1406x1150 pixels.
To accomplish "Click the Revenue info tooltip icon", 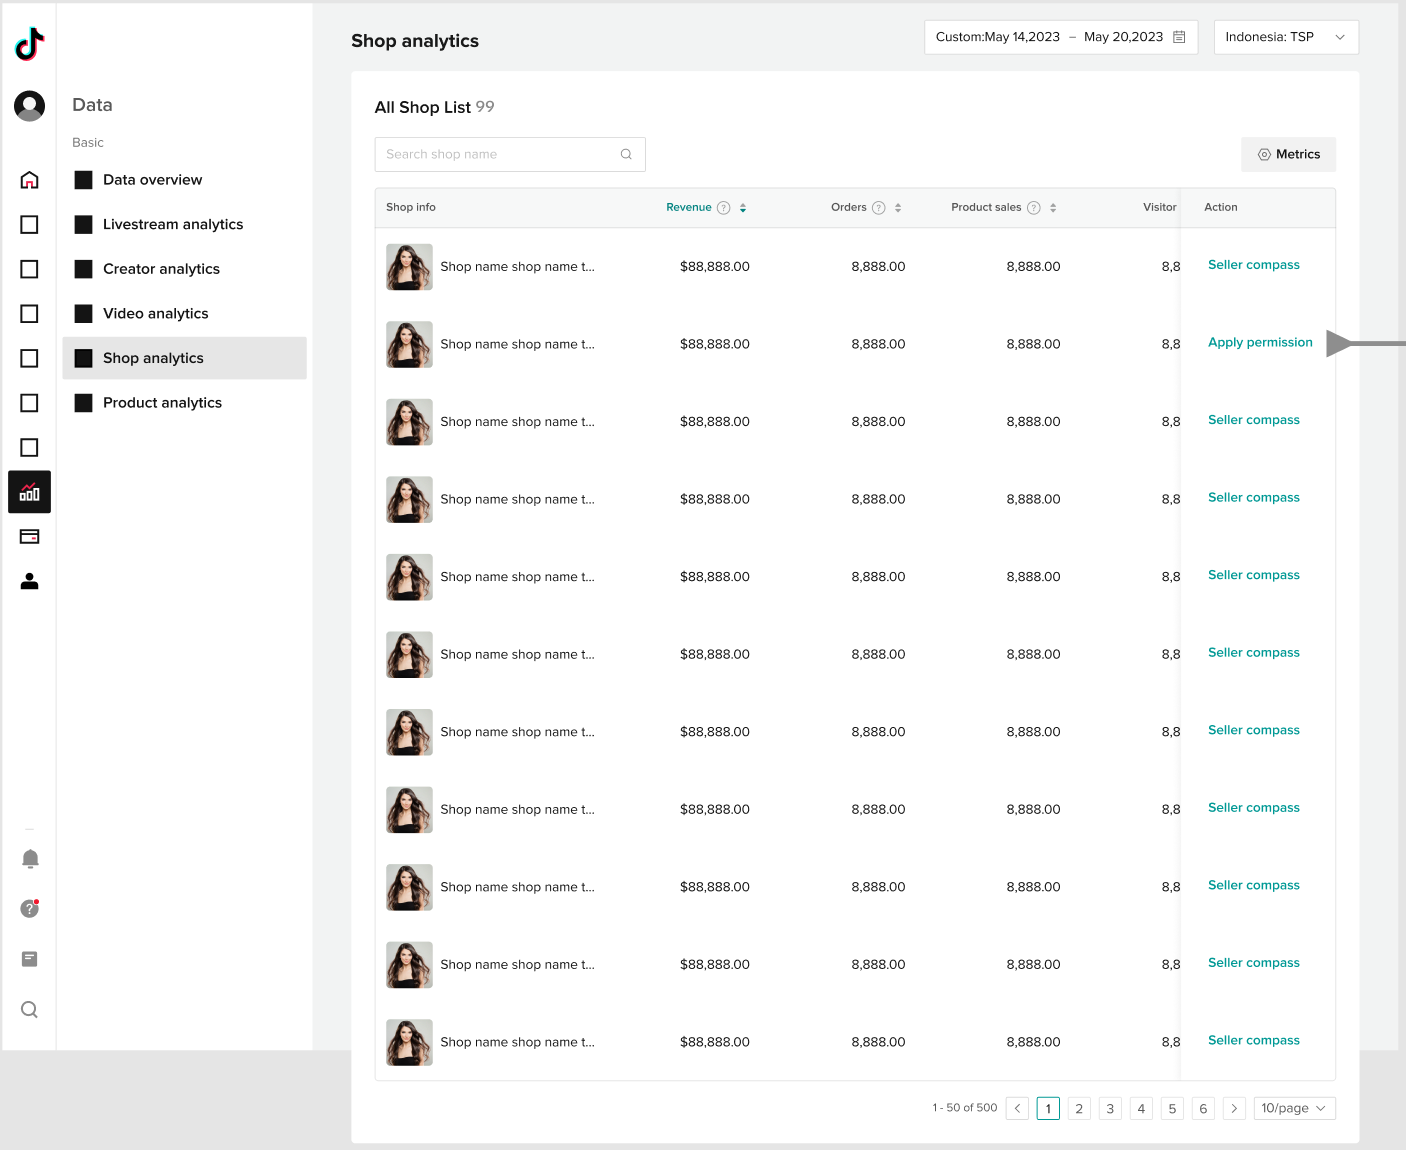I will 724,208.
